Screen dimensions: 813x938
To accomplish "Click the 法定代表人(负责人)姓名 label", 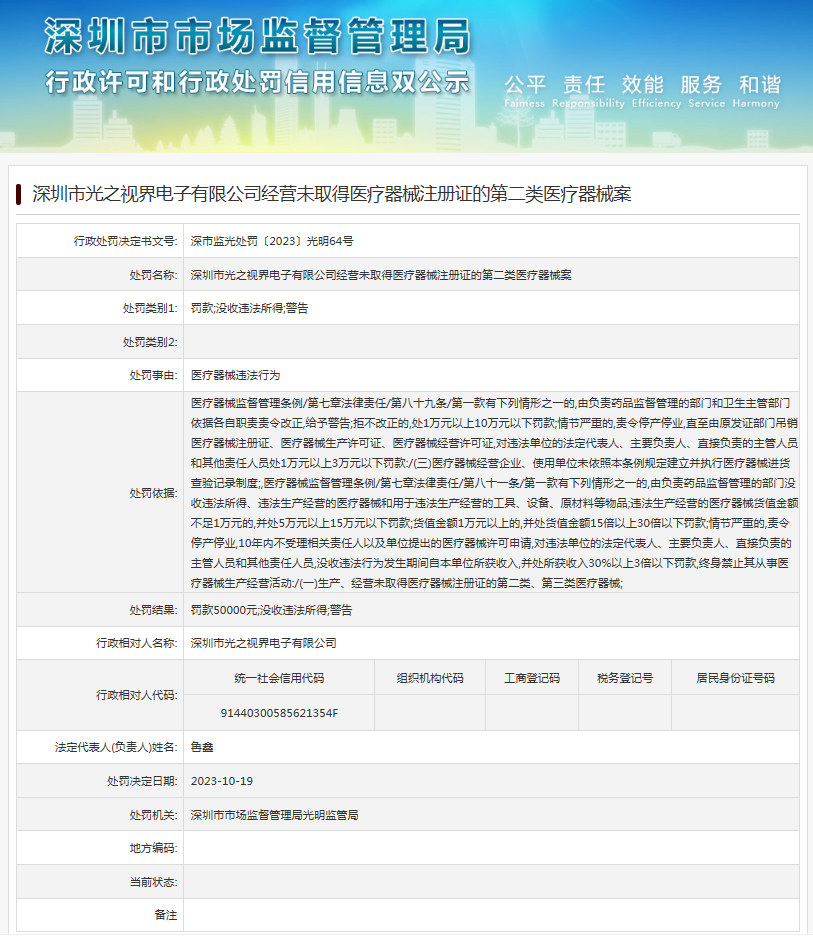I will (x=116, y=747).
